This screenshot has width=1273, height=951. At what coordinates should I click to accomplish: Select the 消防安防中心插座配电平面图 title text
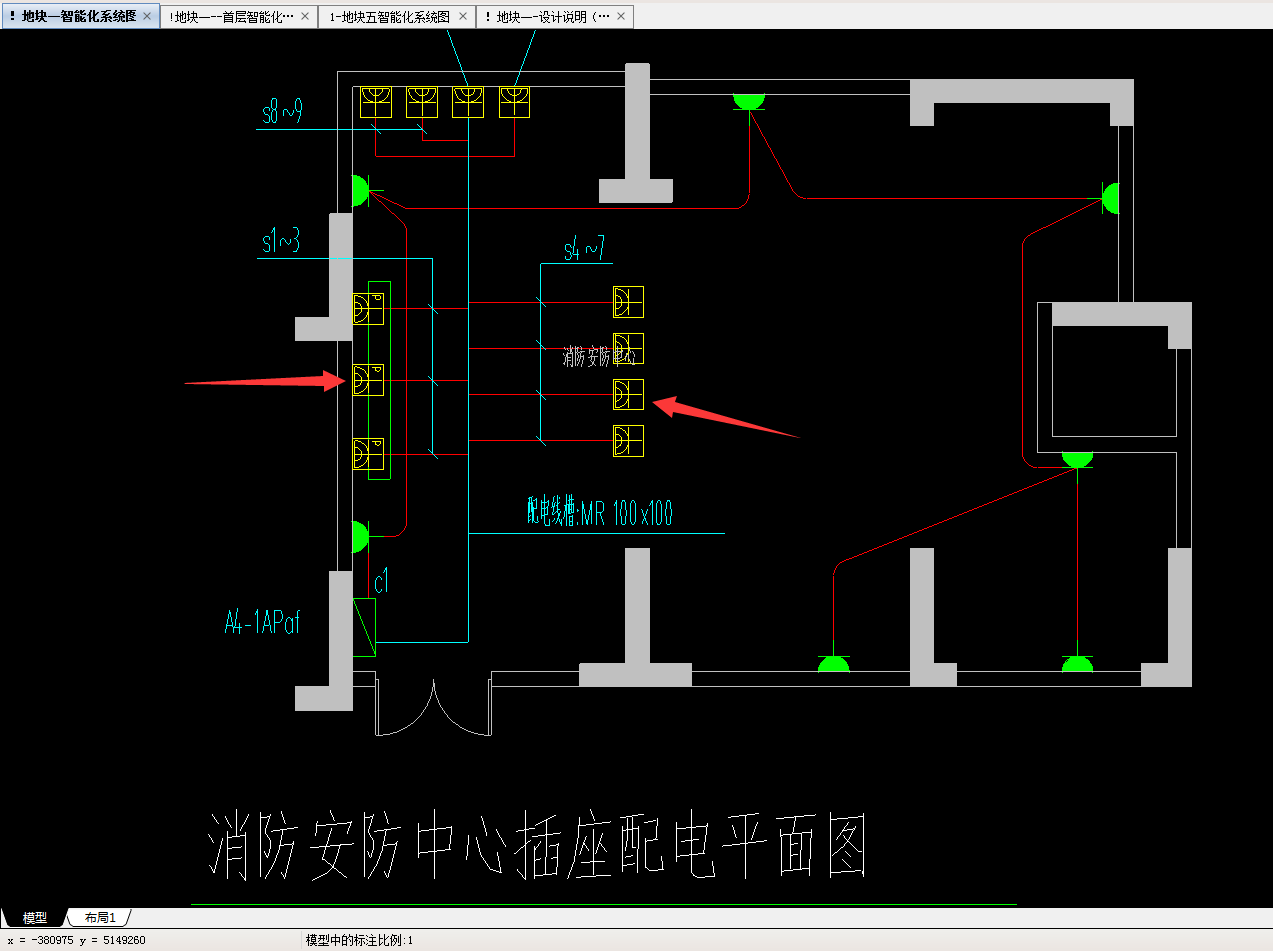click(536, 846)
